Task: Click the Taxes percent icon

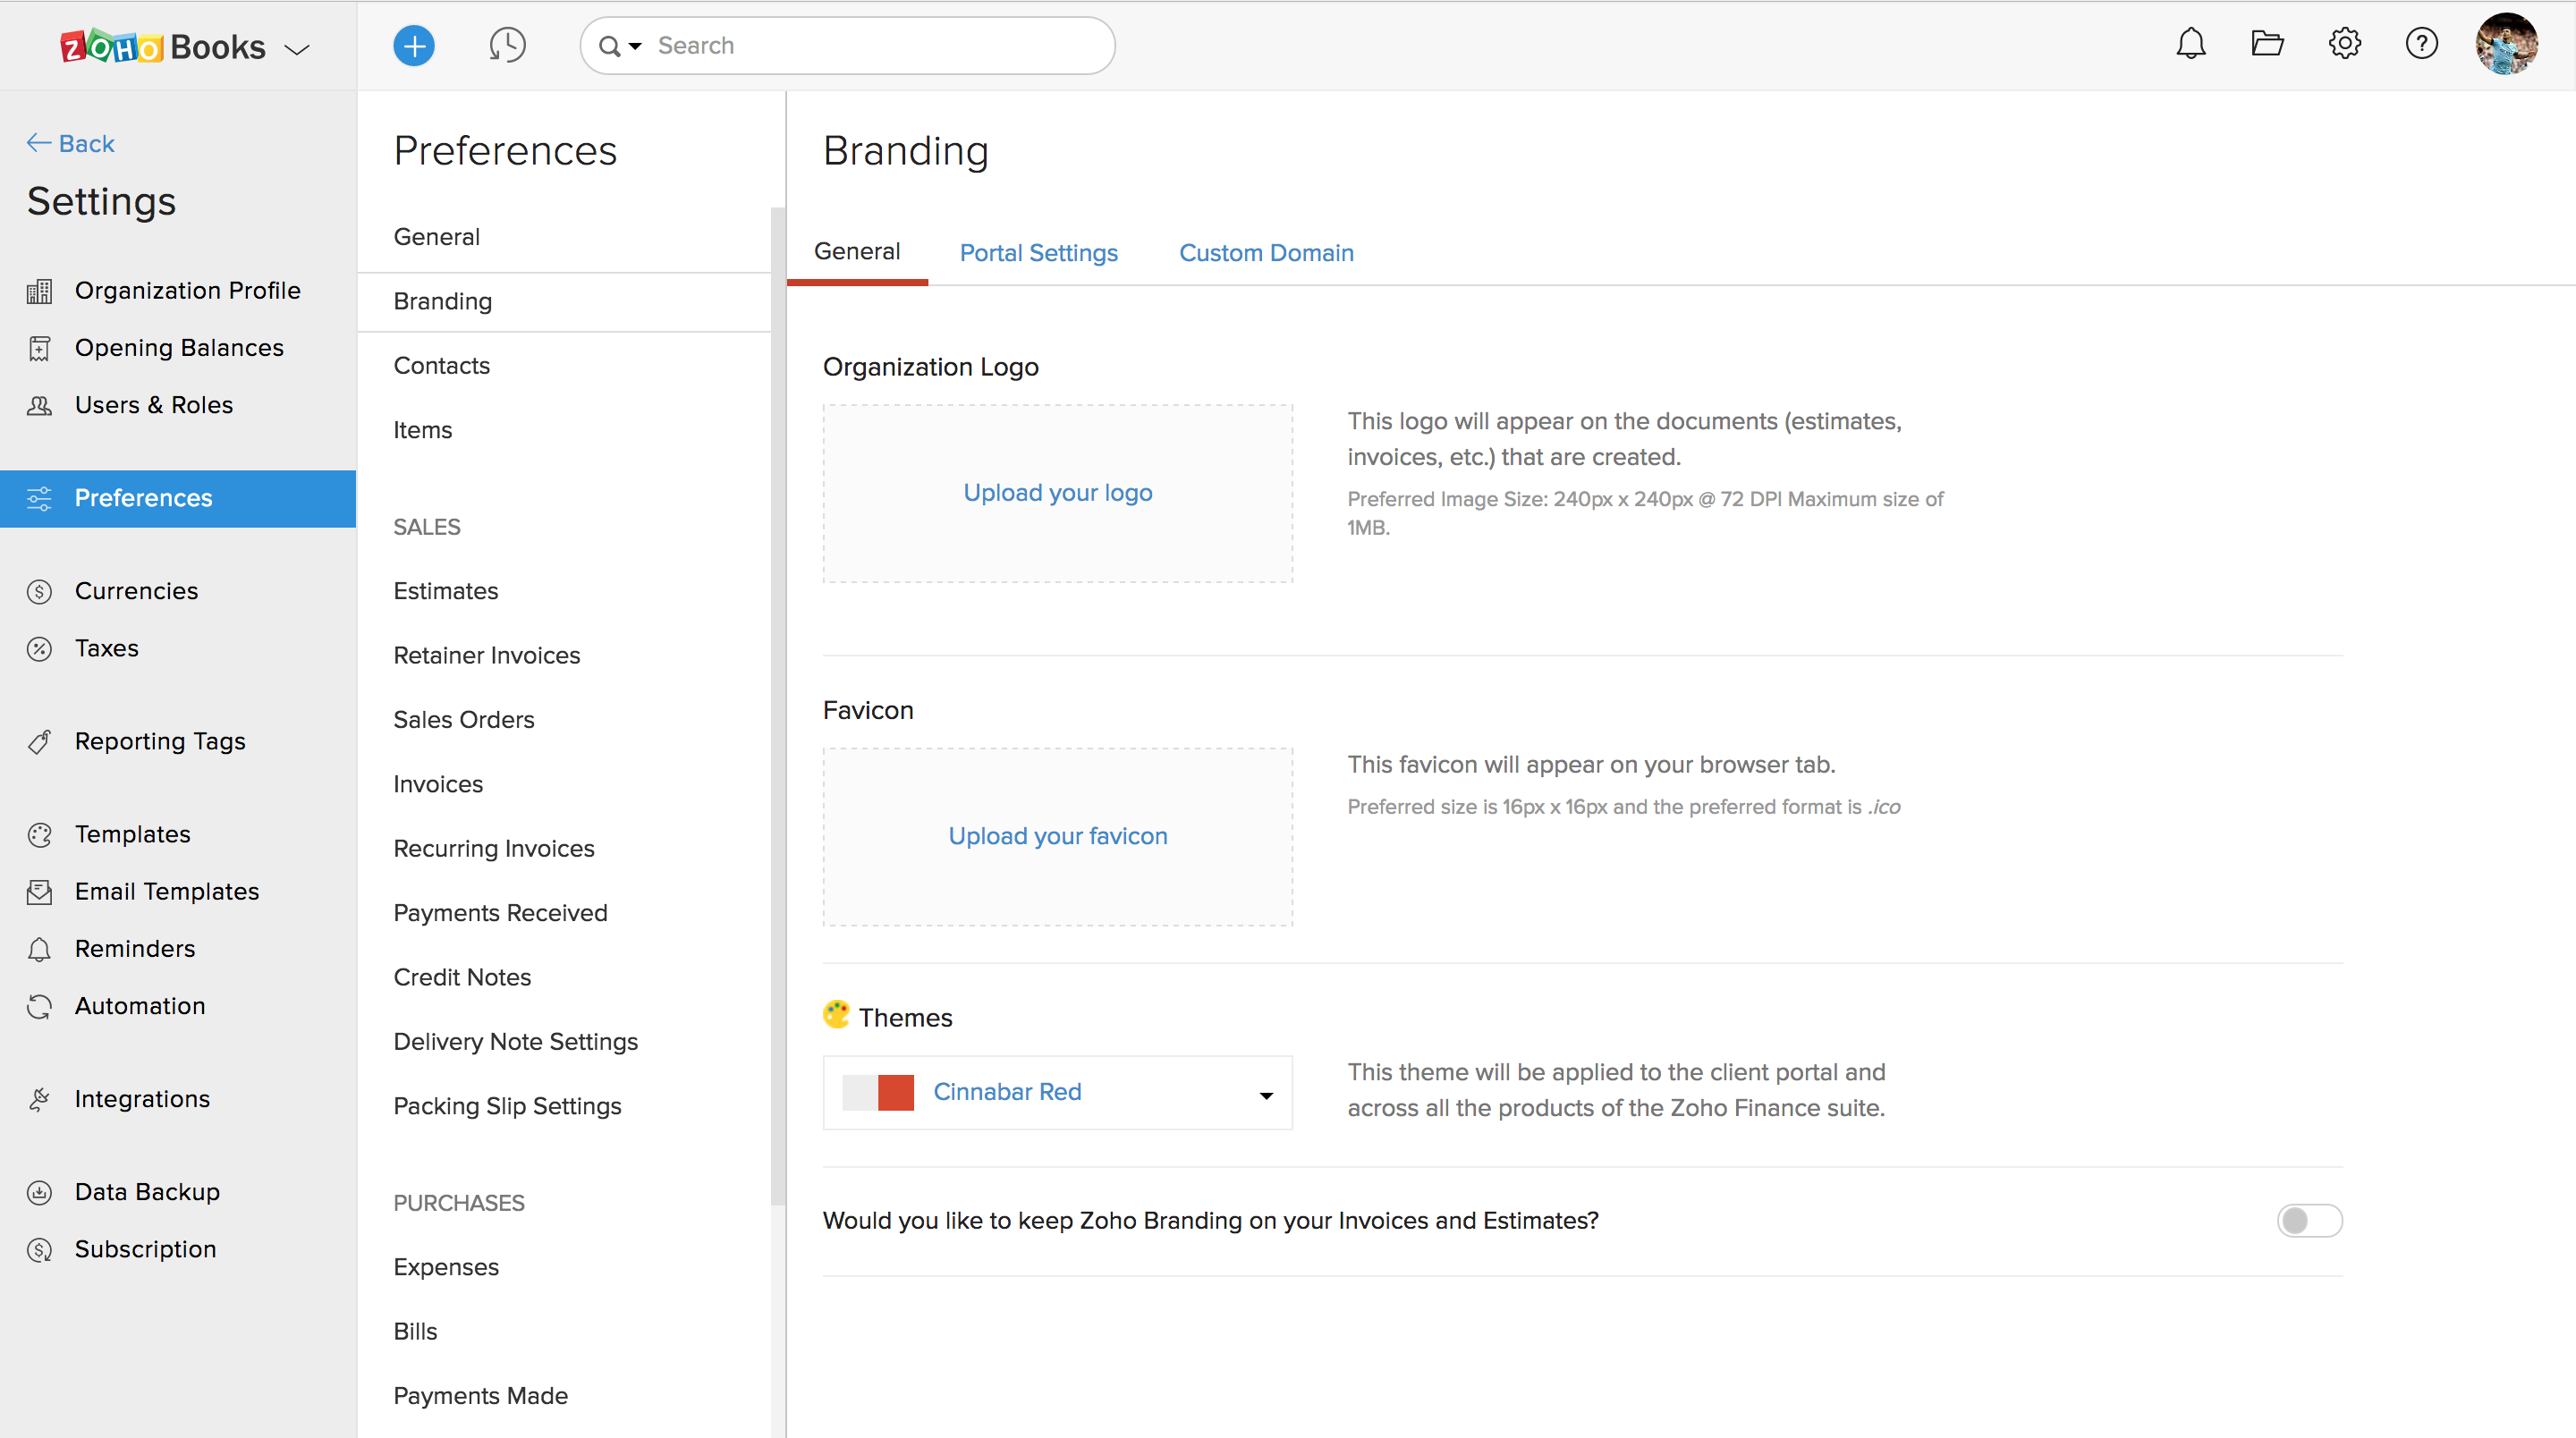Action: coord(39,649)
